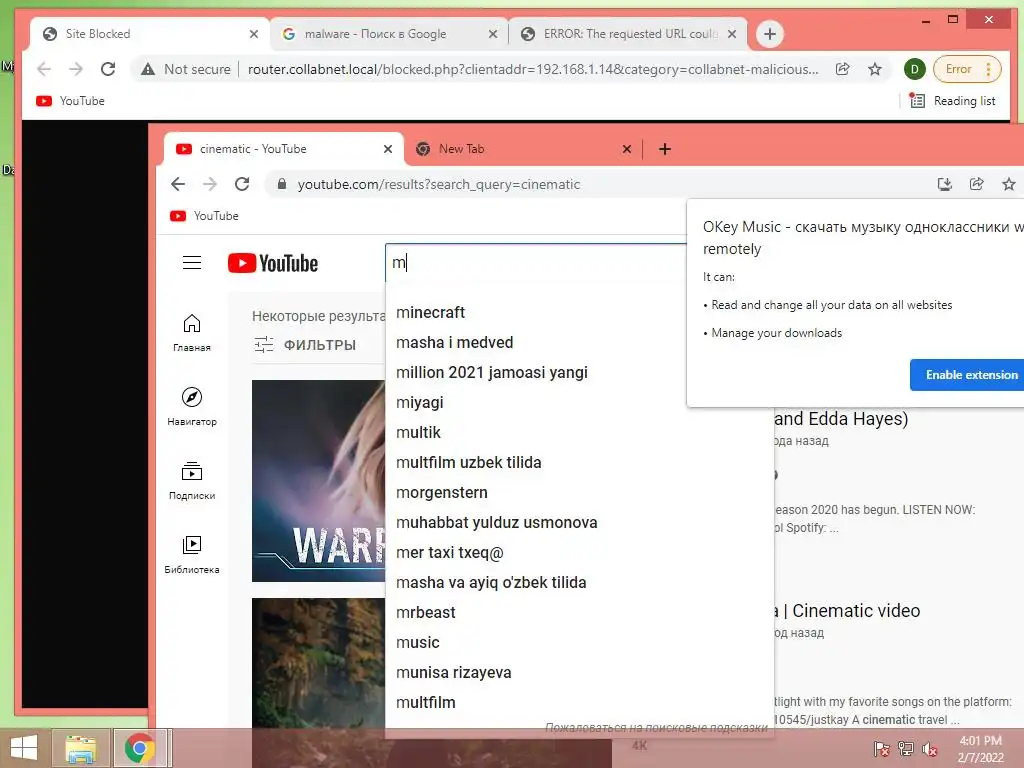This screenshot has height=768, width=1024.
Task: Open File Explorer from taskbar
Action: click(80, 748)
